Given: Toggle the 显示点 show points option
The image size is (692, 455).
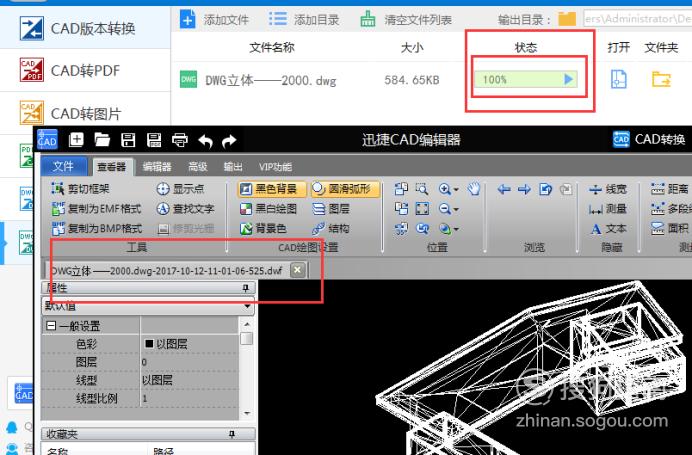Looking at the screenshot, I should (x=180, y=189).
